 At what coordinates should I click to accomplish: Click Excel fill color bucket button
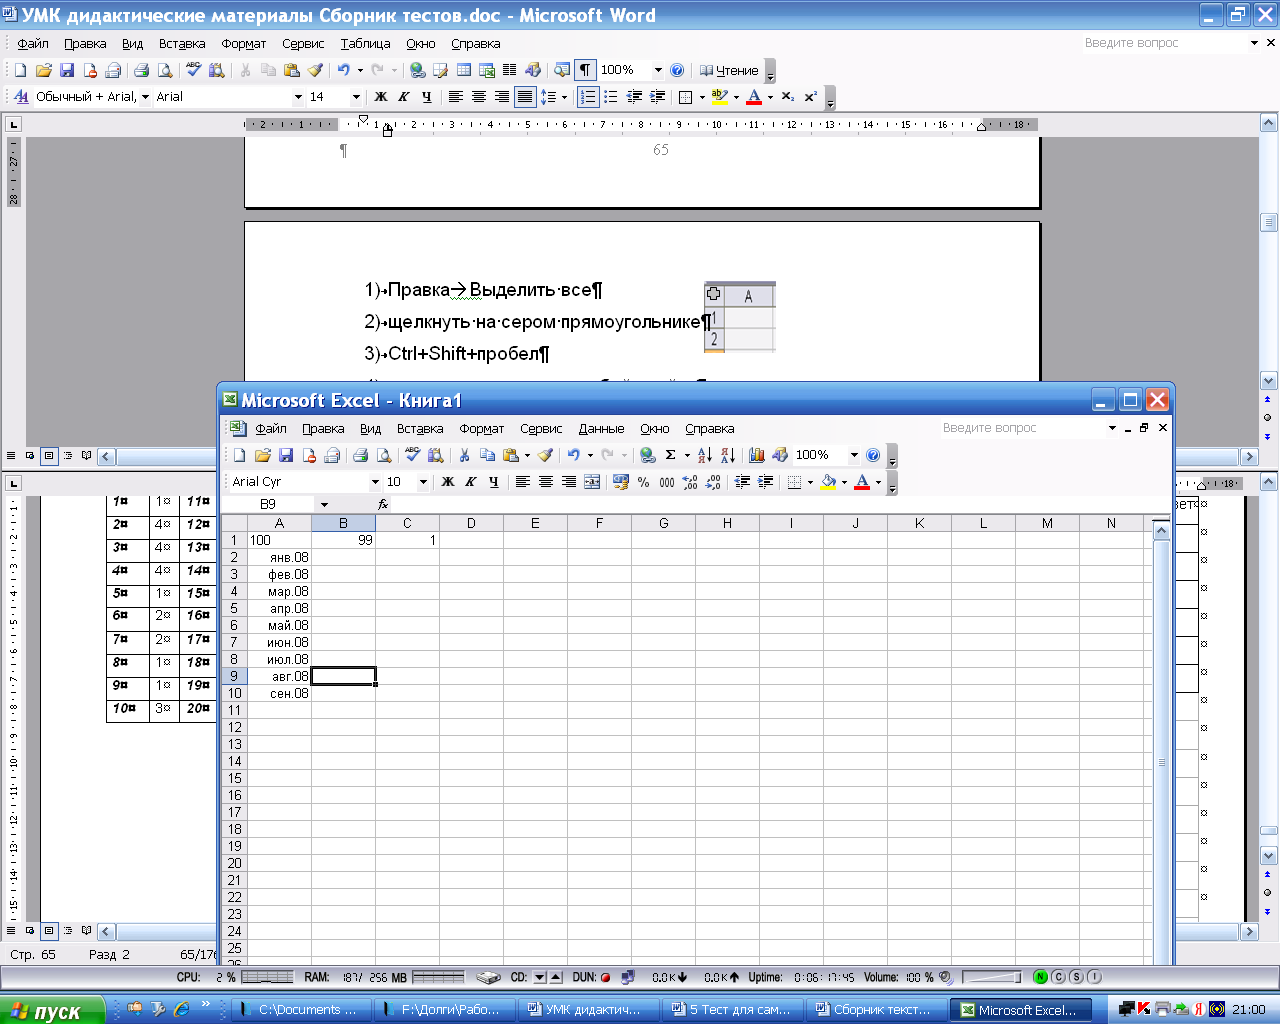click(x=828, y=482)
